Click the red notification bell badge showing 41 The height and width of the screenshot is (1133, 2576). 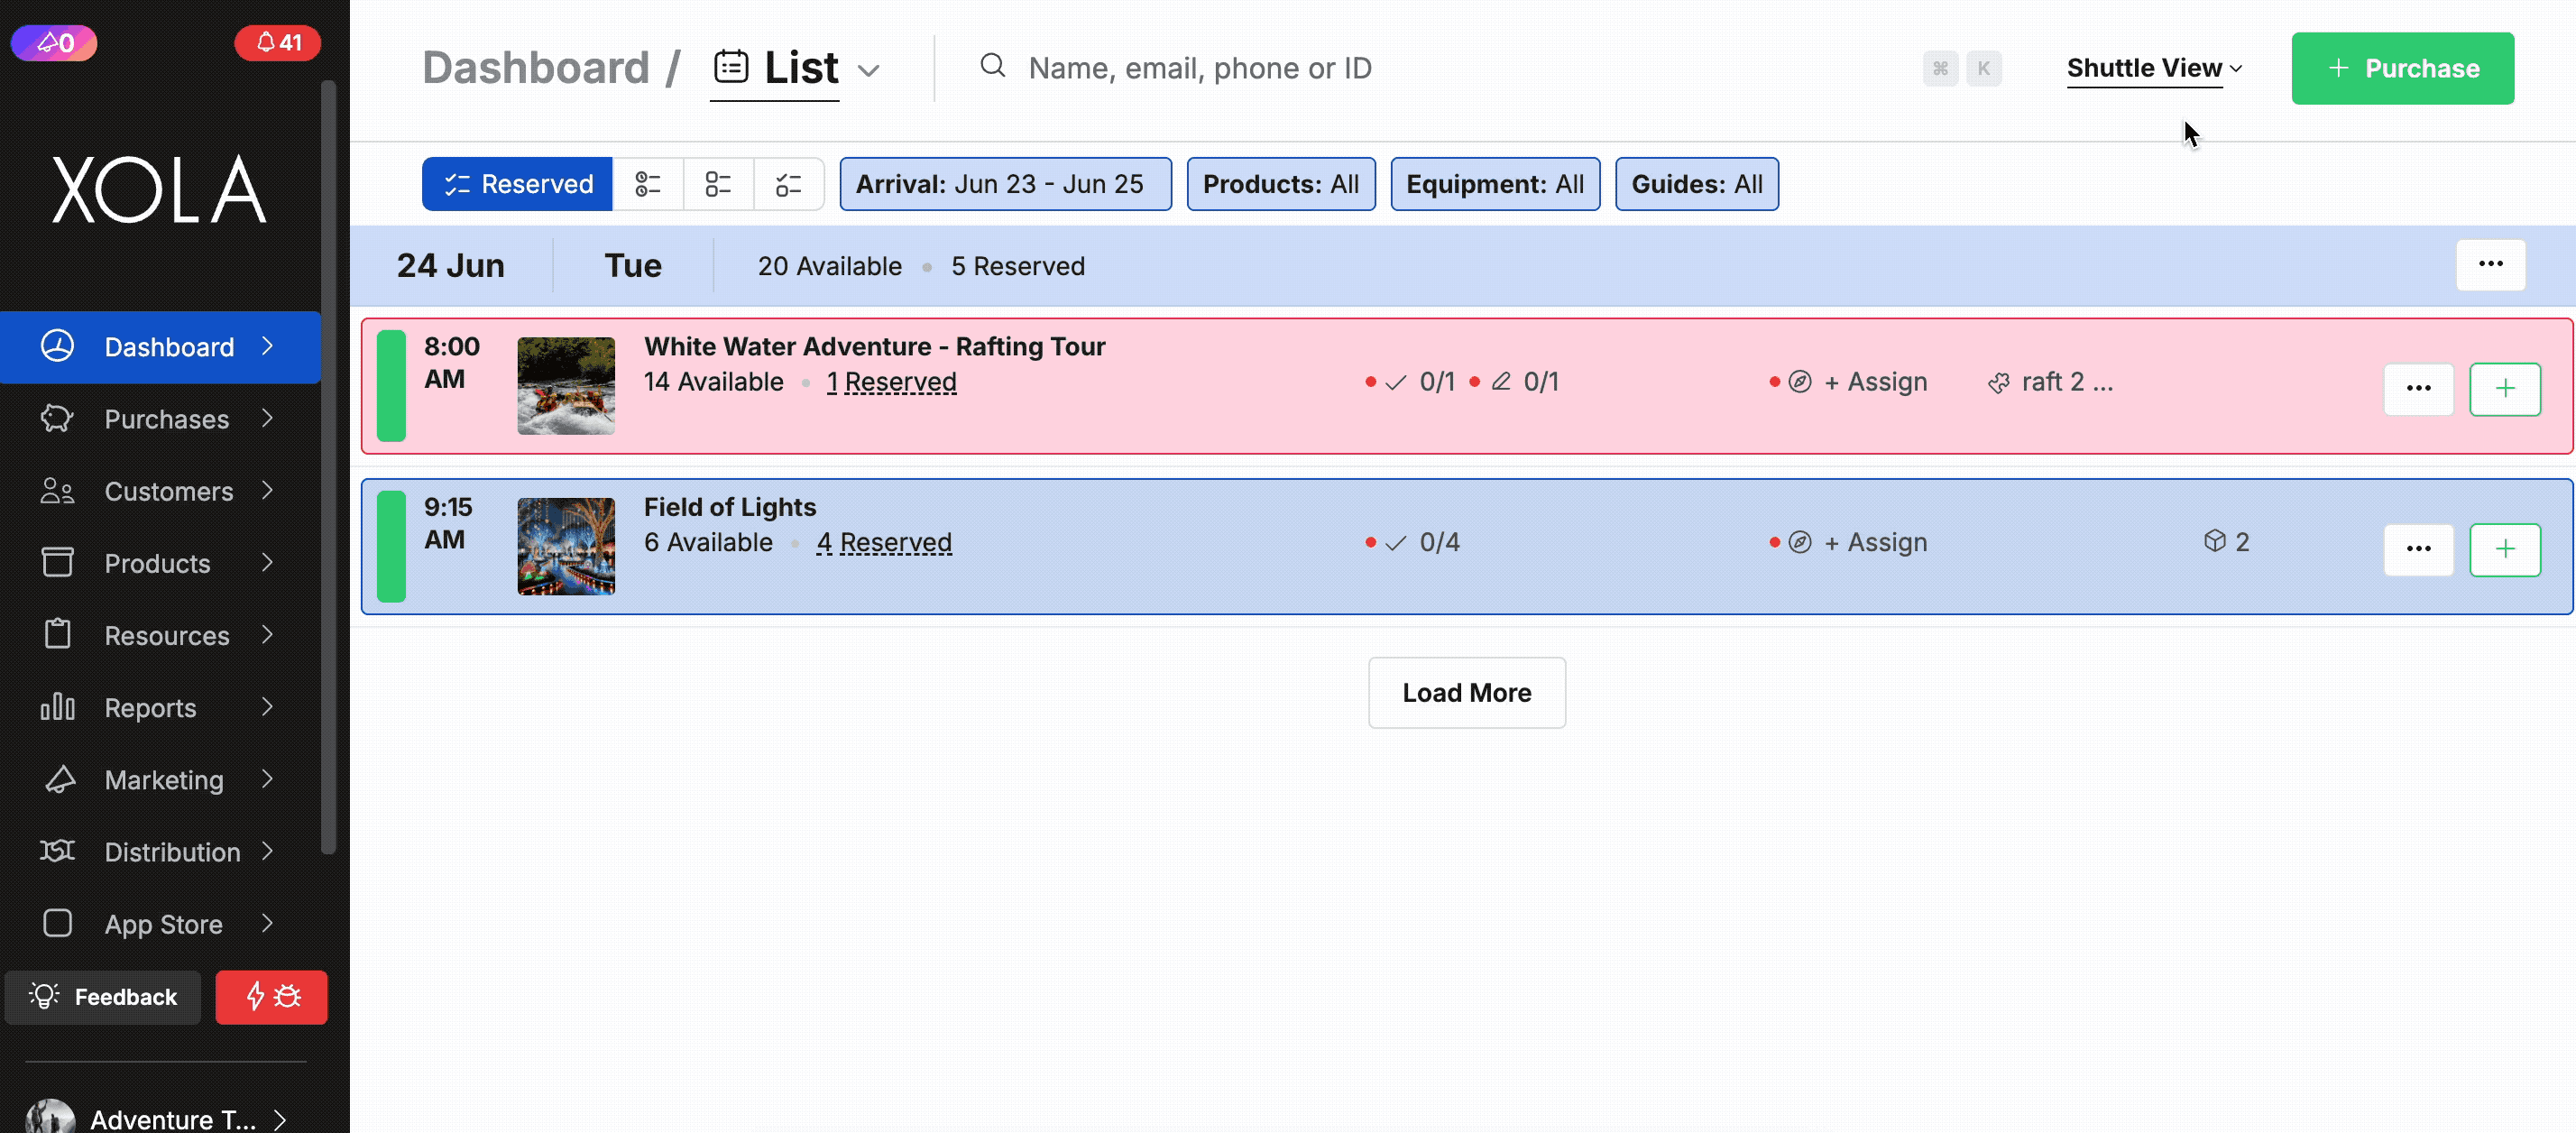(277, 43)
